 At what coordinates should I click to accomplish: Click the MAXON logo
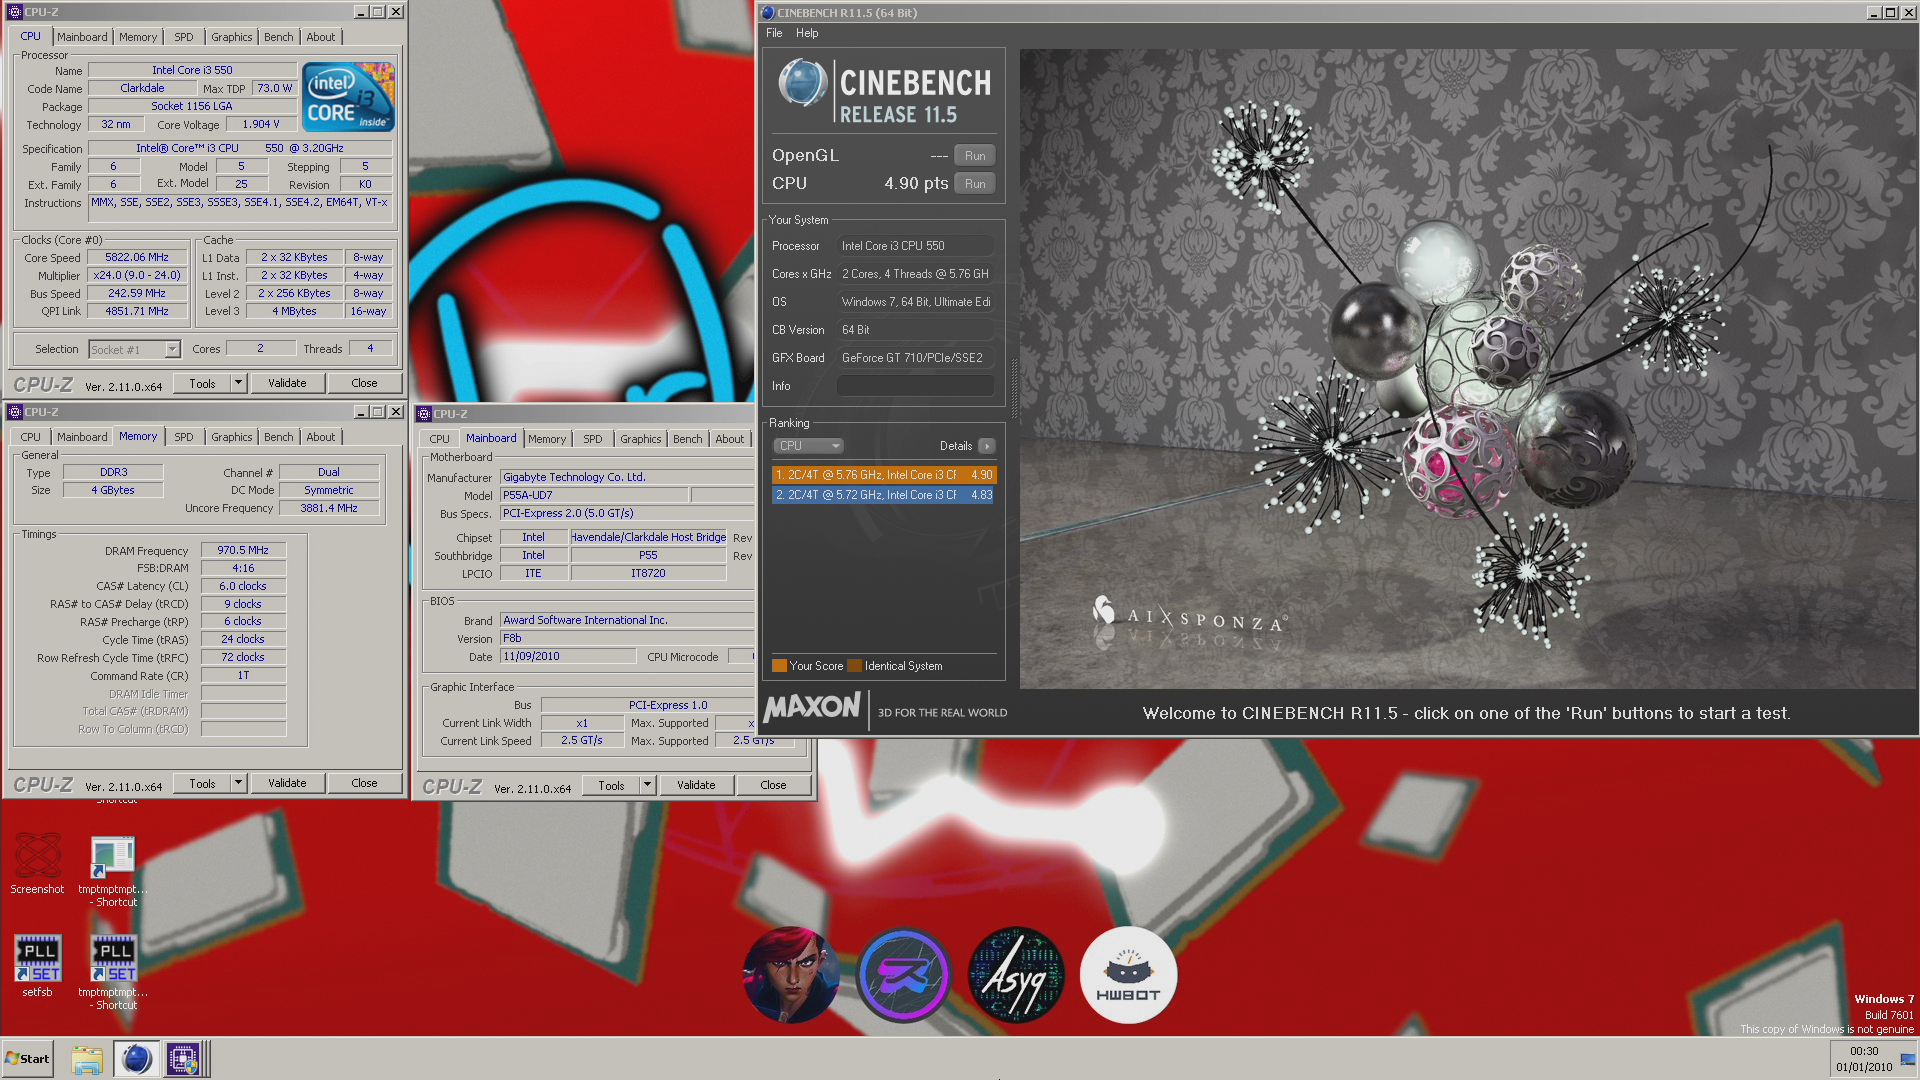[x=812, y=708]
